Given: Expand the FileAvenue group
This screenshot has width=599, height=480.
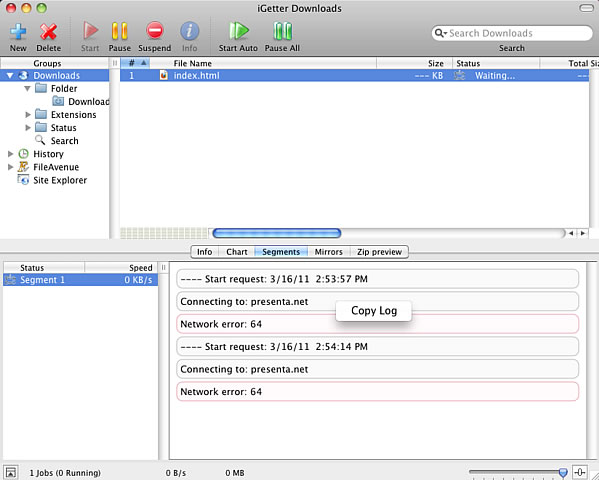Looking at the screenshot, I should pos(11,167).
